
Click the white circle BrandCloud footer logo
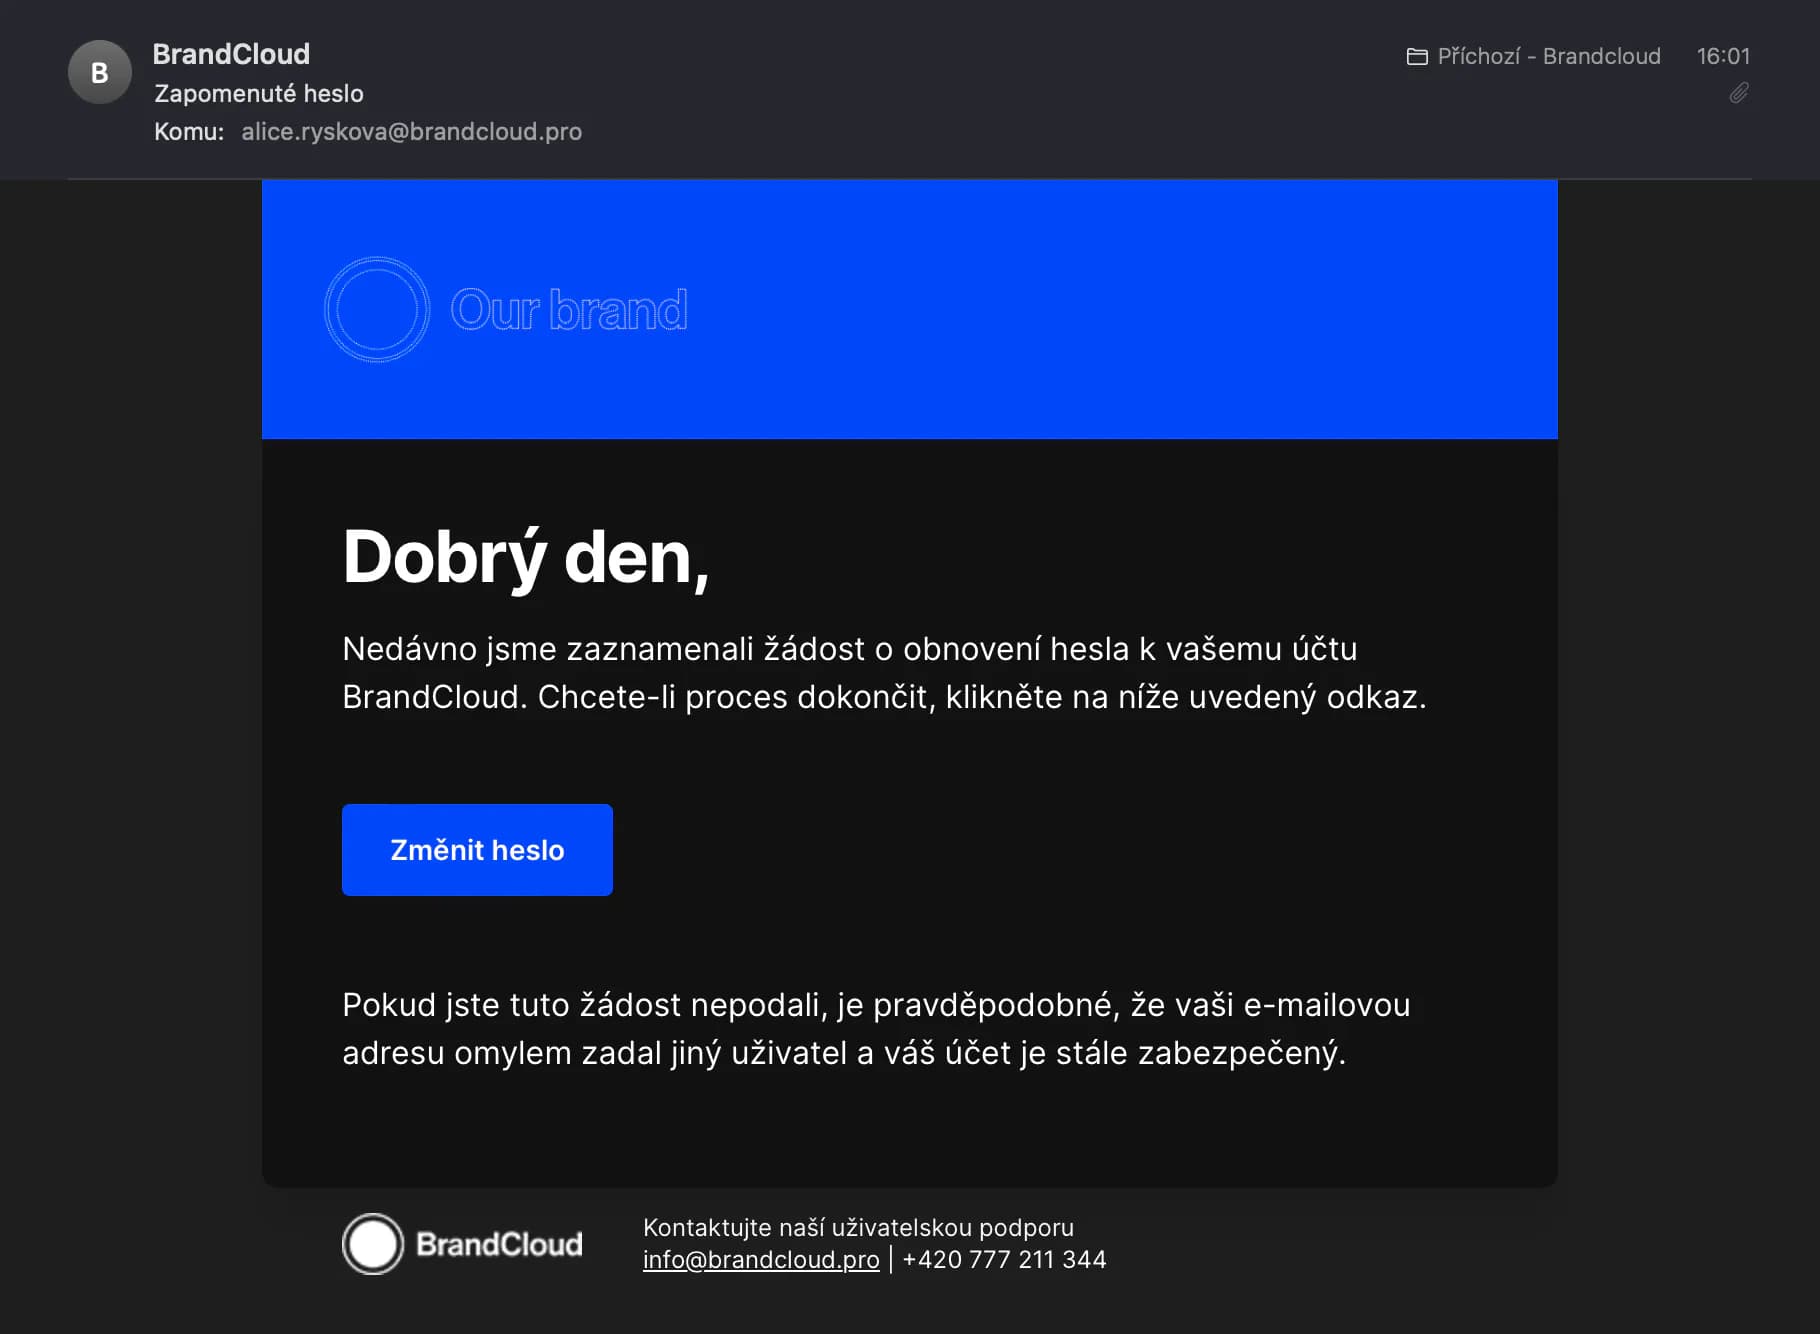point(373,1244)
